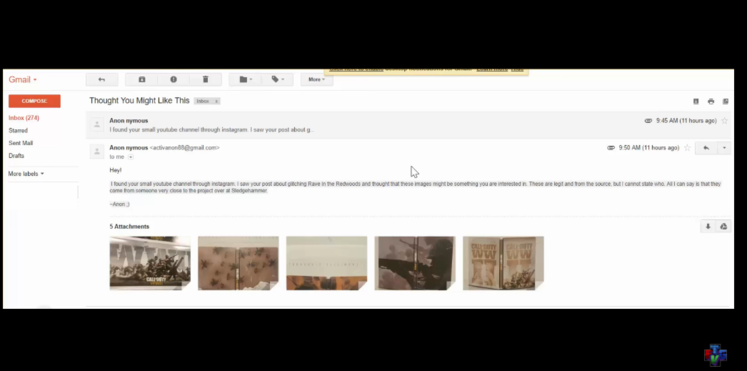Viewport: 747px width, 371px height.
Task: Expand the More actions dropdown
Action: [317, 80]
